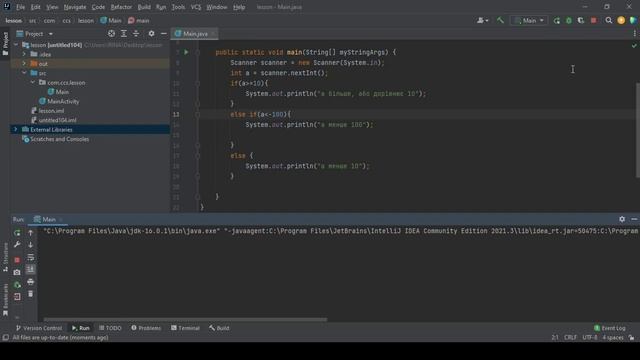640x360 pixels.
Task: Switch to the Main.java editor tab
Action: [196, 34]
